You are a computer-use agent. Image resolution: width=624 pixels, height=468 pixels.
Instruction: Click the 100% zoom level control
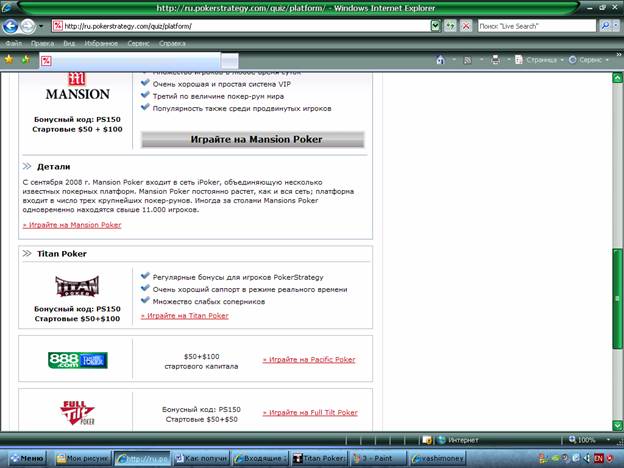pyautogui.click(x=582, y=440)
